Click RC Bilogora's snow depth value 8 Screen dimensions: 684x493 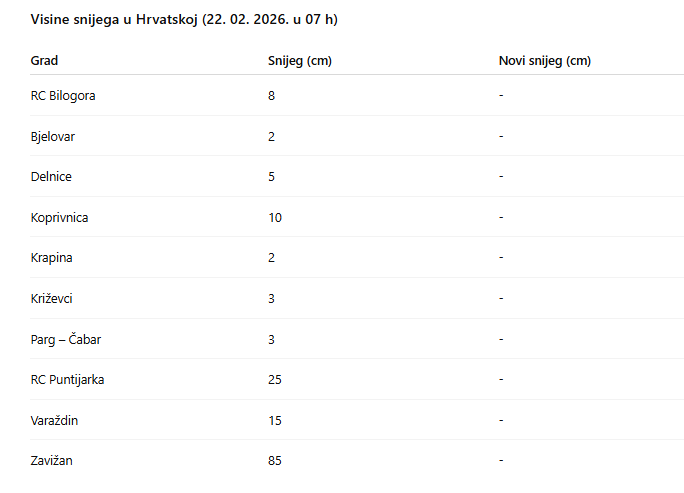tap(271, 96)
